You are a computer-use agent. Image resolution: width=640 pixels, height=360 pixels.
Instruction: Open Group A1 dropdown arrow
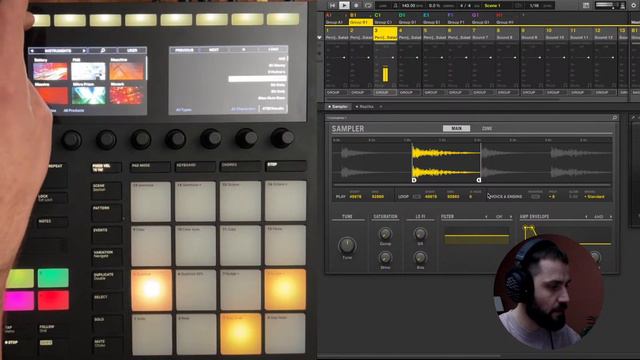[346, 15]
